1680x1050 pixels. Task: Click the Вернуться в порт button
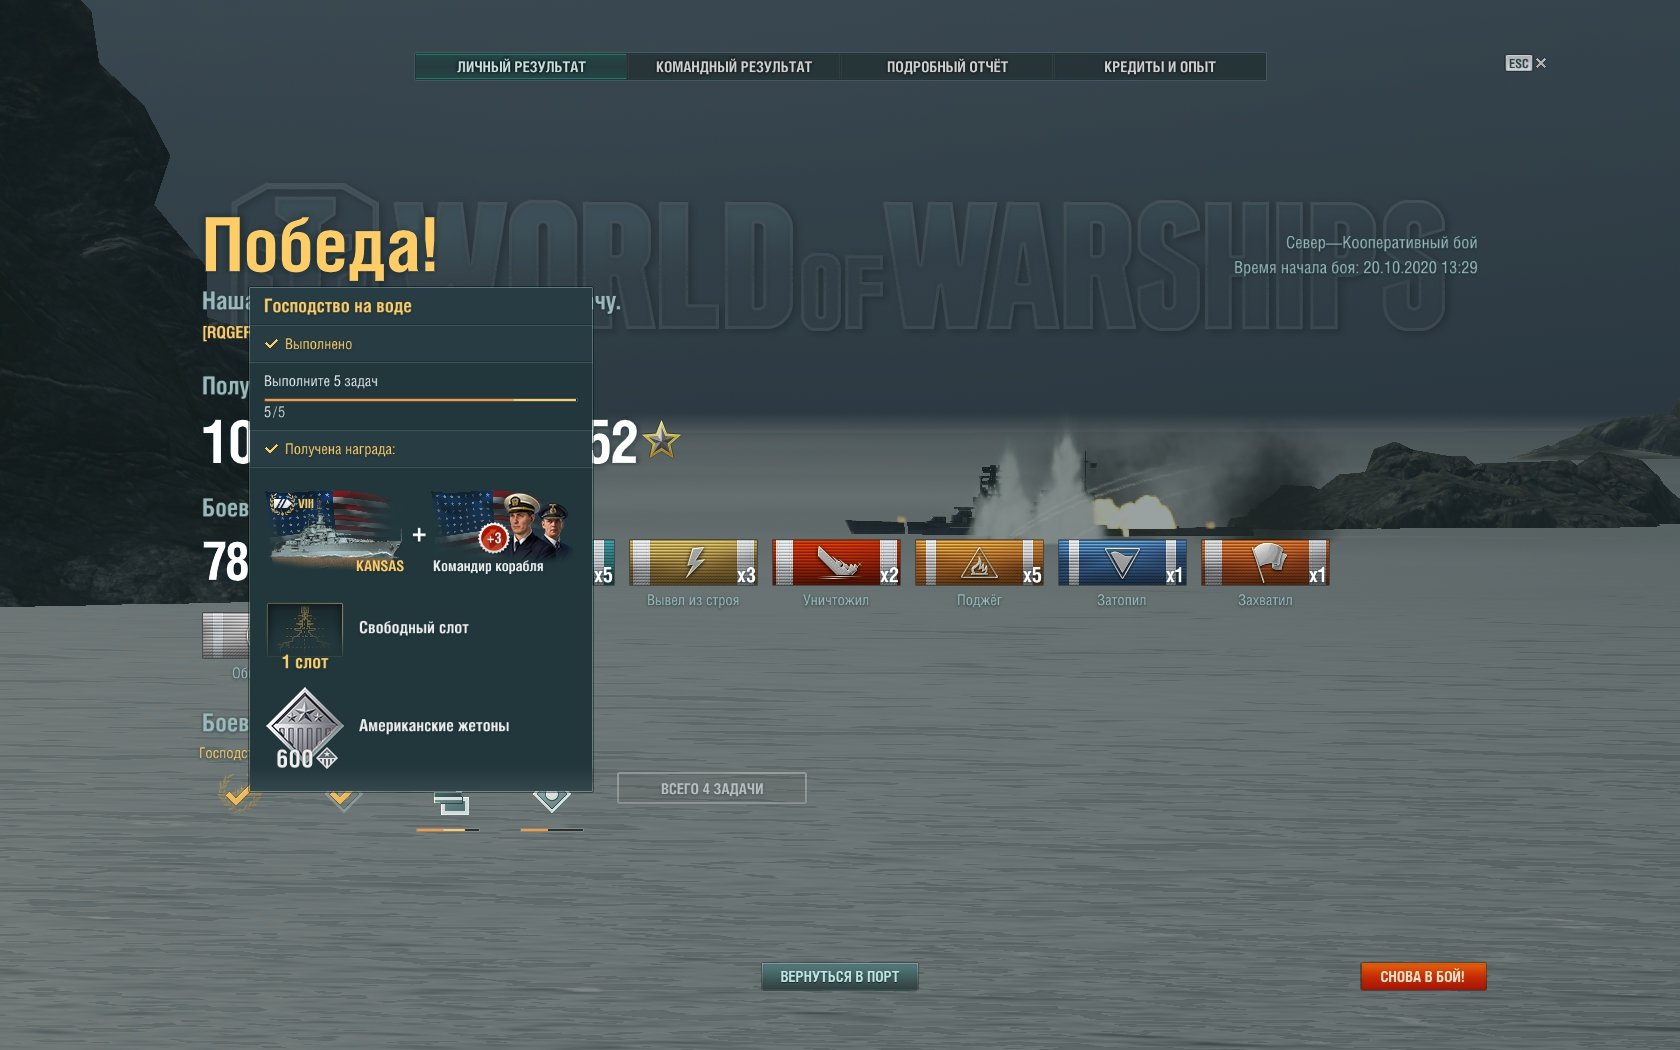pyautogui.click(x=840, y=977)
